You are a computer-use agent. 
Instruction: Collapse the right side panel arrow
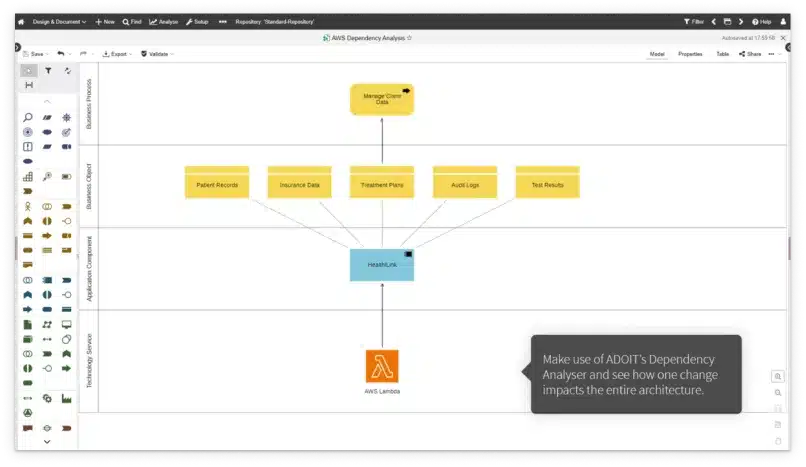point(788,47)
